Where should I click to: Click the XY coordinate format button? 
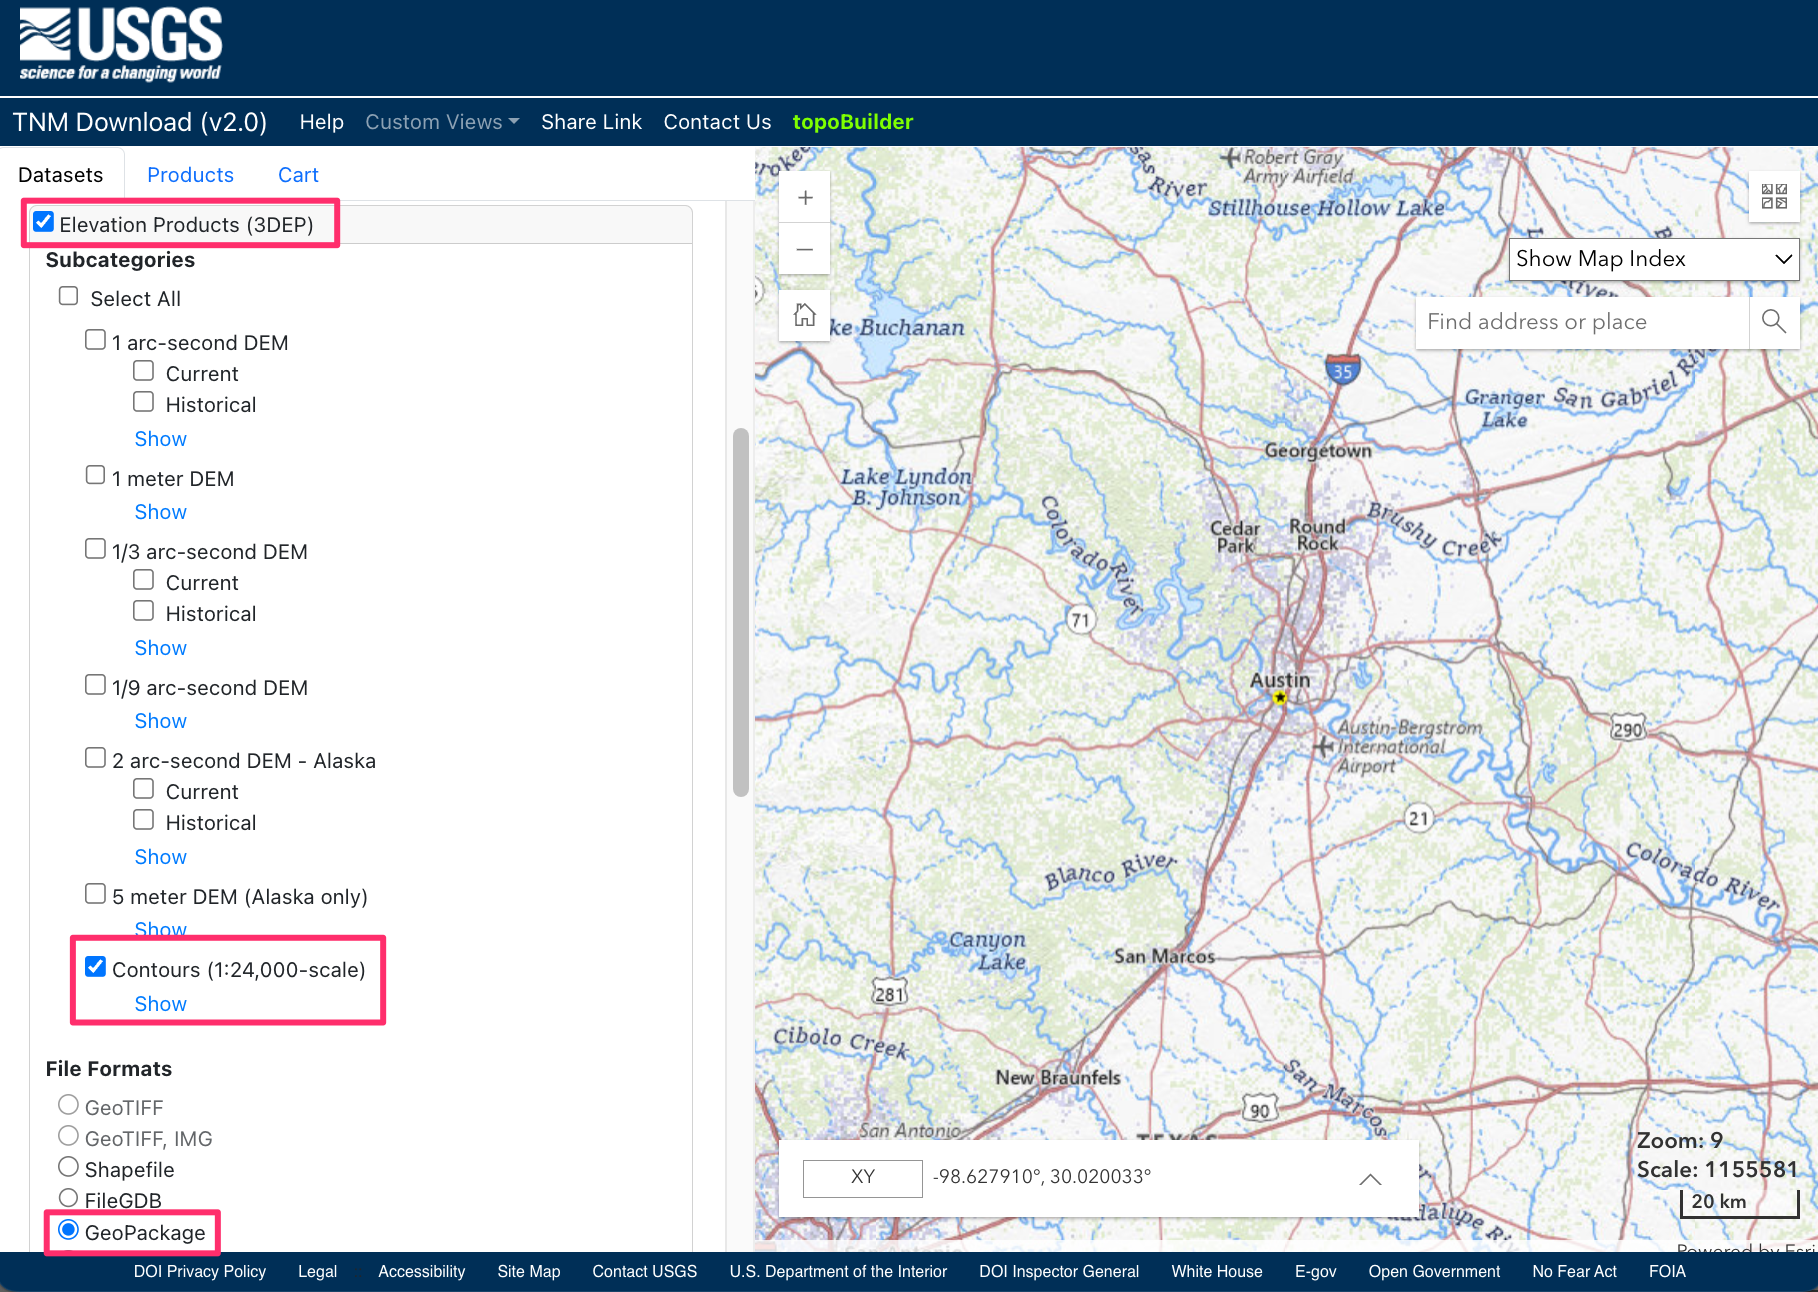pyautogui.click(x=862, y=1177)
